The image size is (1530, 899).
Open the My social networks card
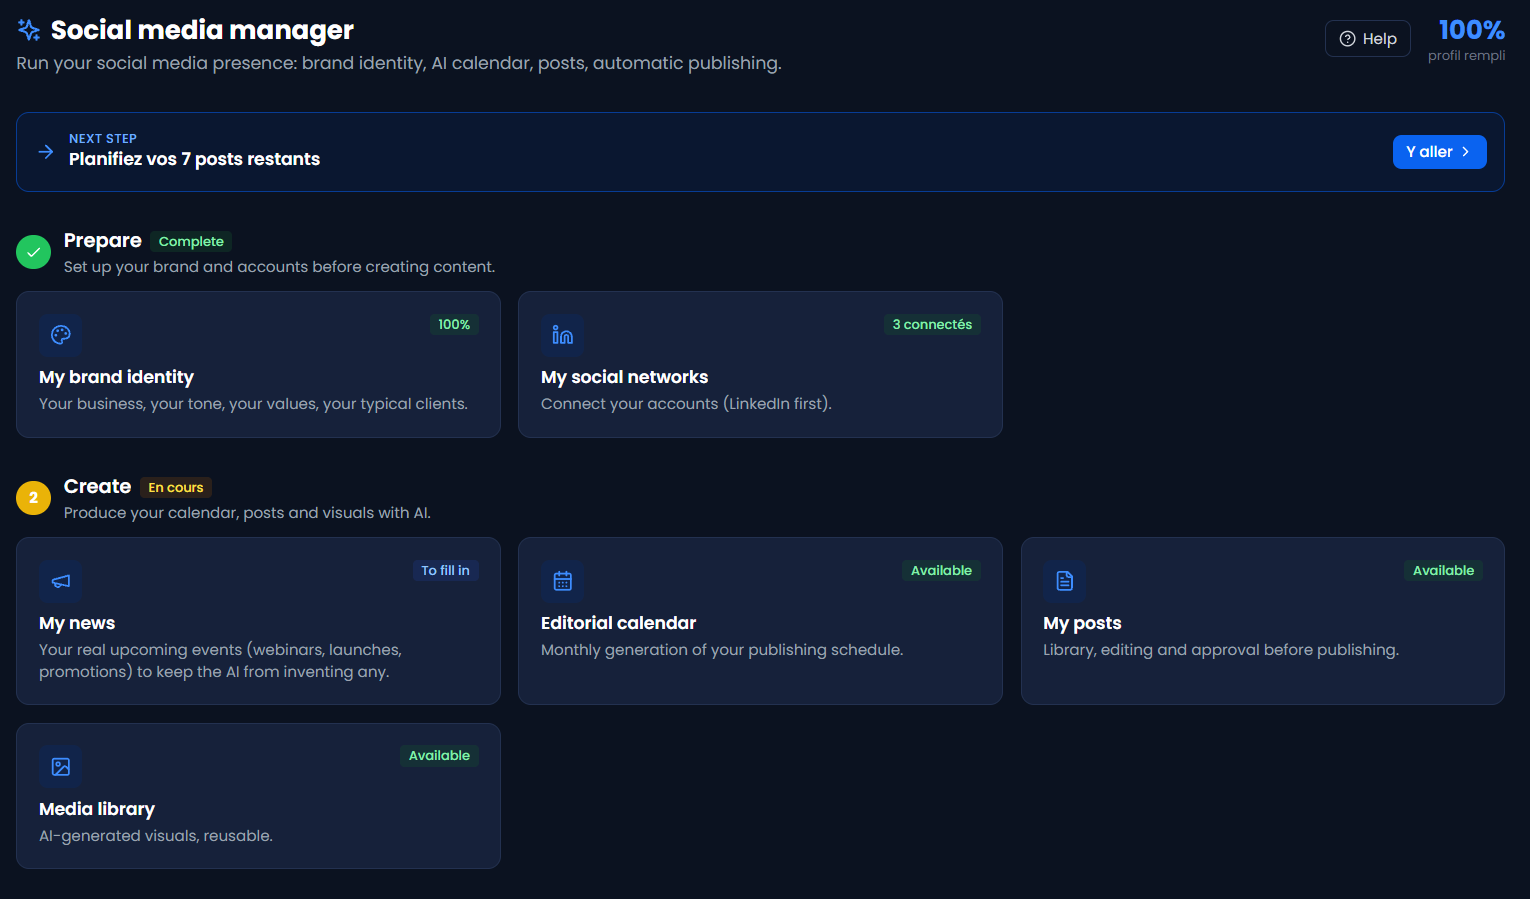tap(760, 364)
